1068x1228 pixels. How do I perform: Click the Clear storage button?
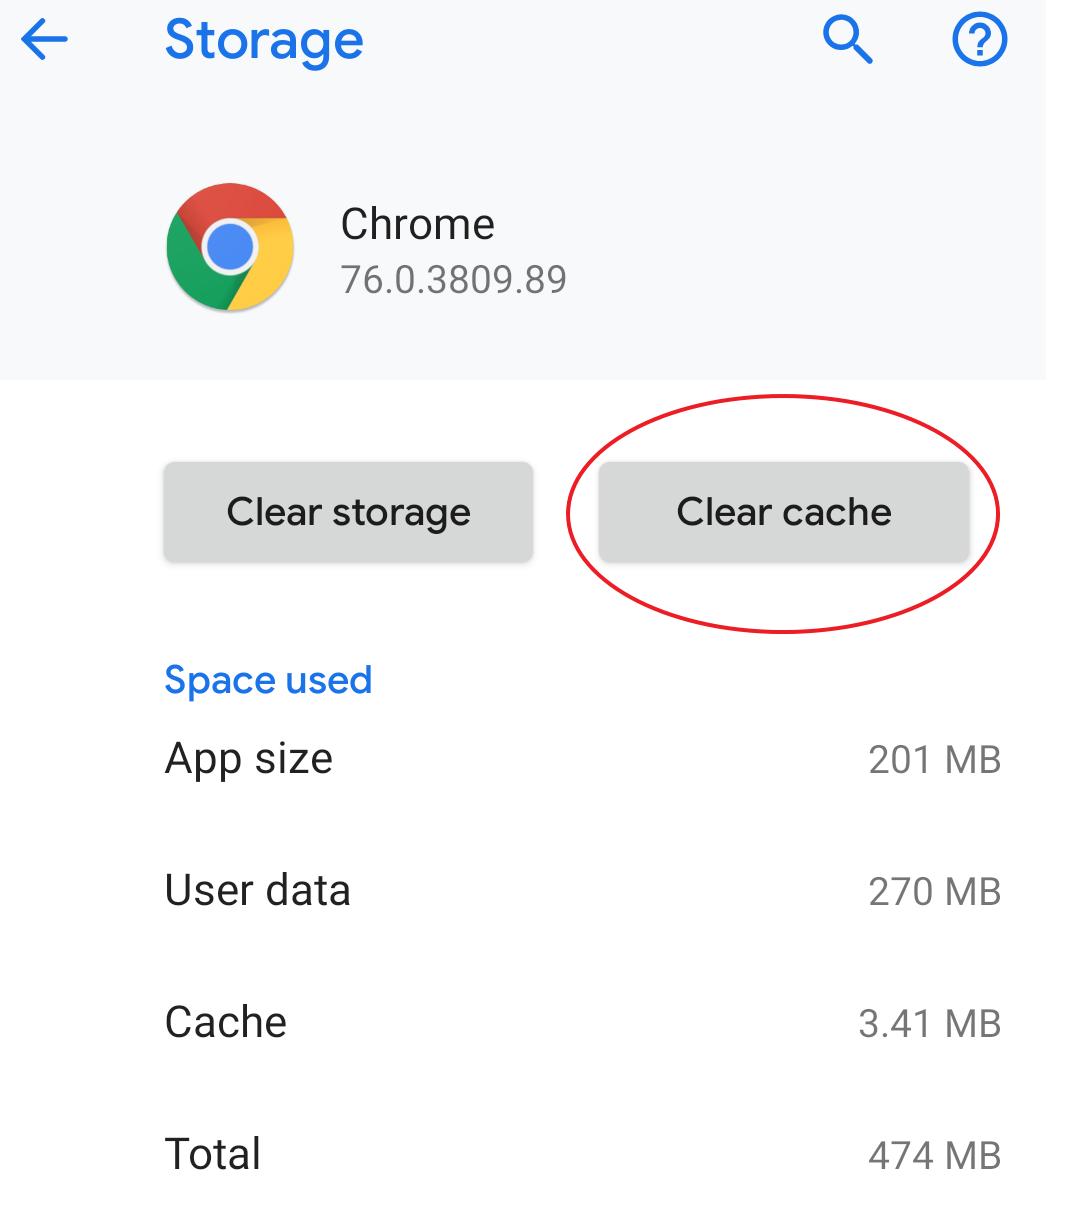[x=348, y=511]
